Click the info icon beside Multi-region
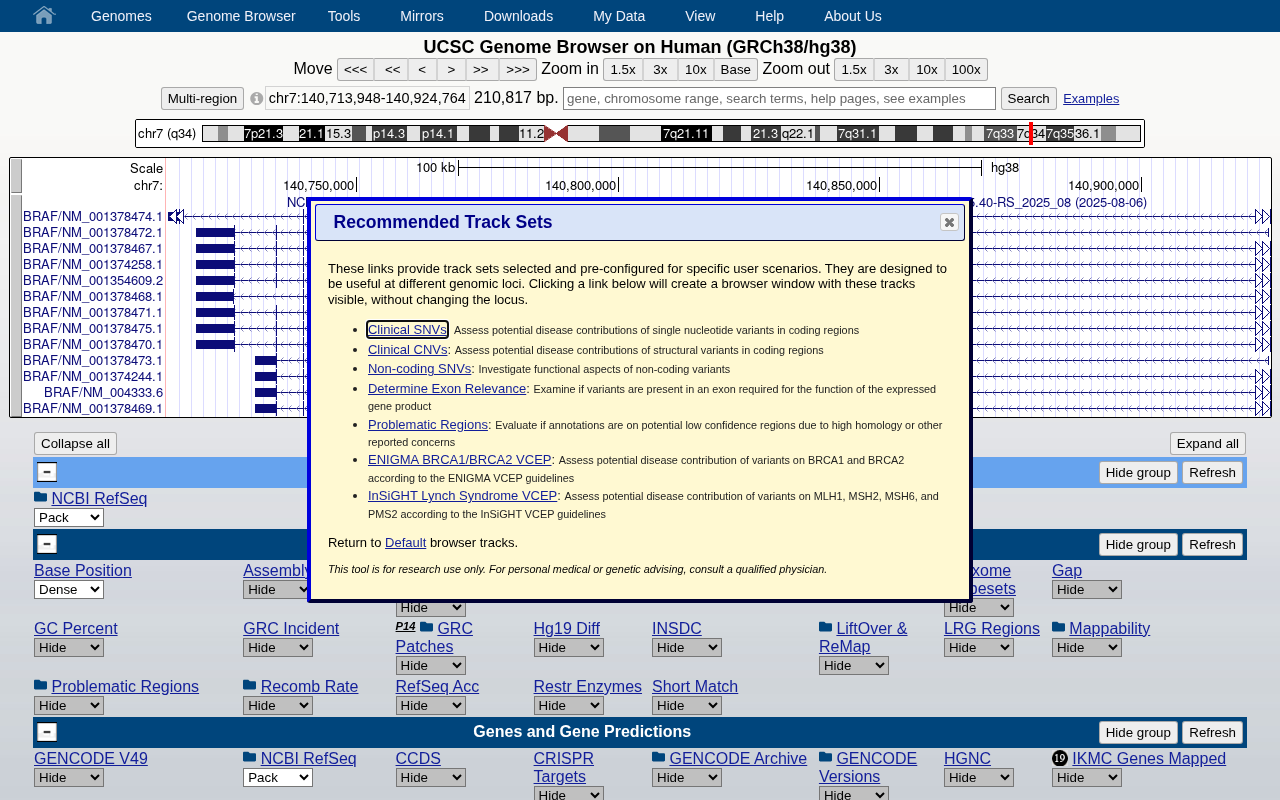Image resolution: width=1280 pixels, height=800 pixels. point(257,98)
